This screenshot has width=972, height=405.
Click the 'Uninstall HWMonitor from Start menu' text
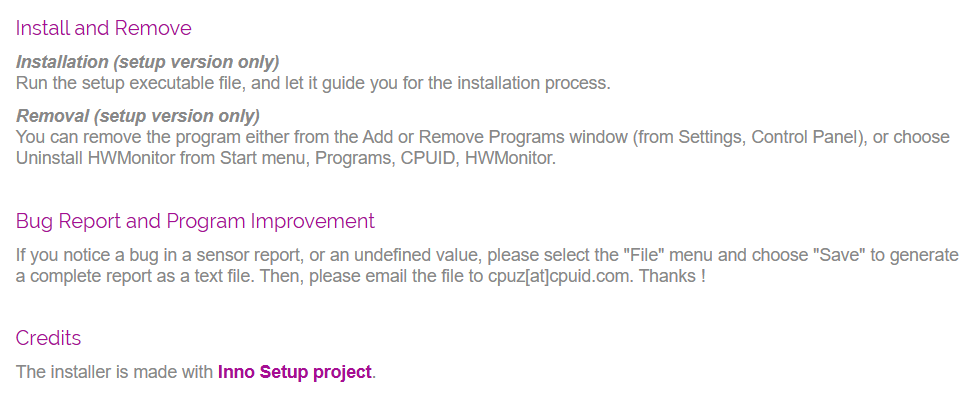162,158
